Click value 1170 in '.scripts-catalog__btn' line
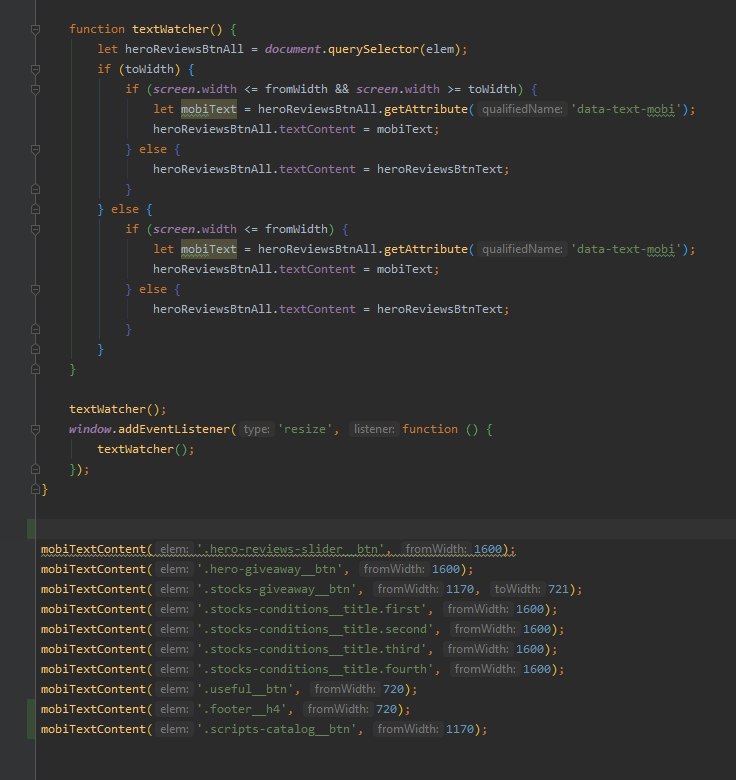736x780 pixels. tap(460, 729)
